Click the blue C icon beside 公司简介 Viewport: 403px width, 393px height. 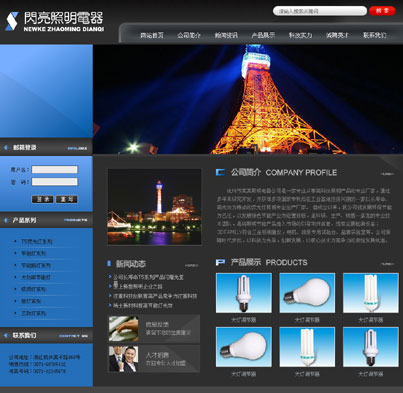220,172
